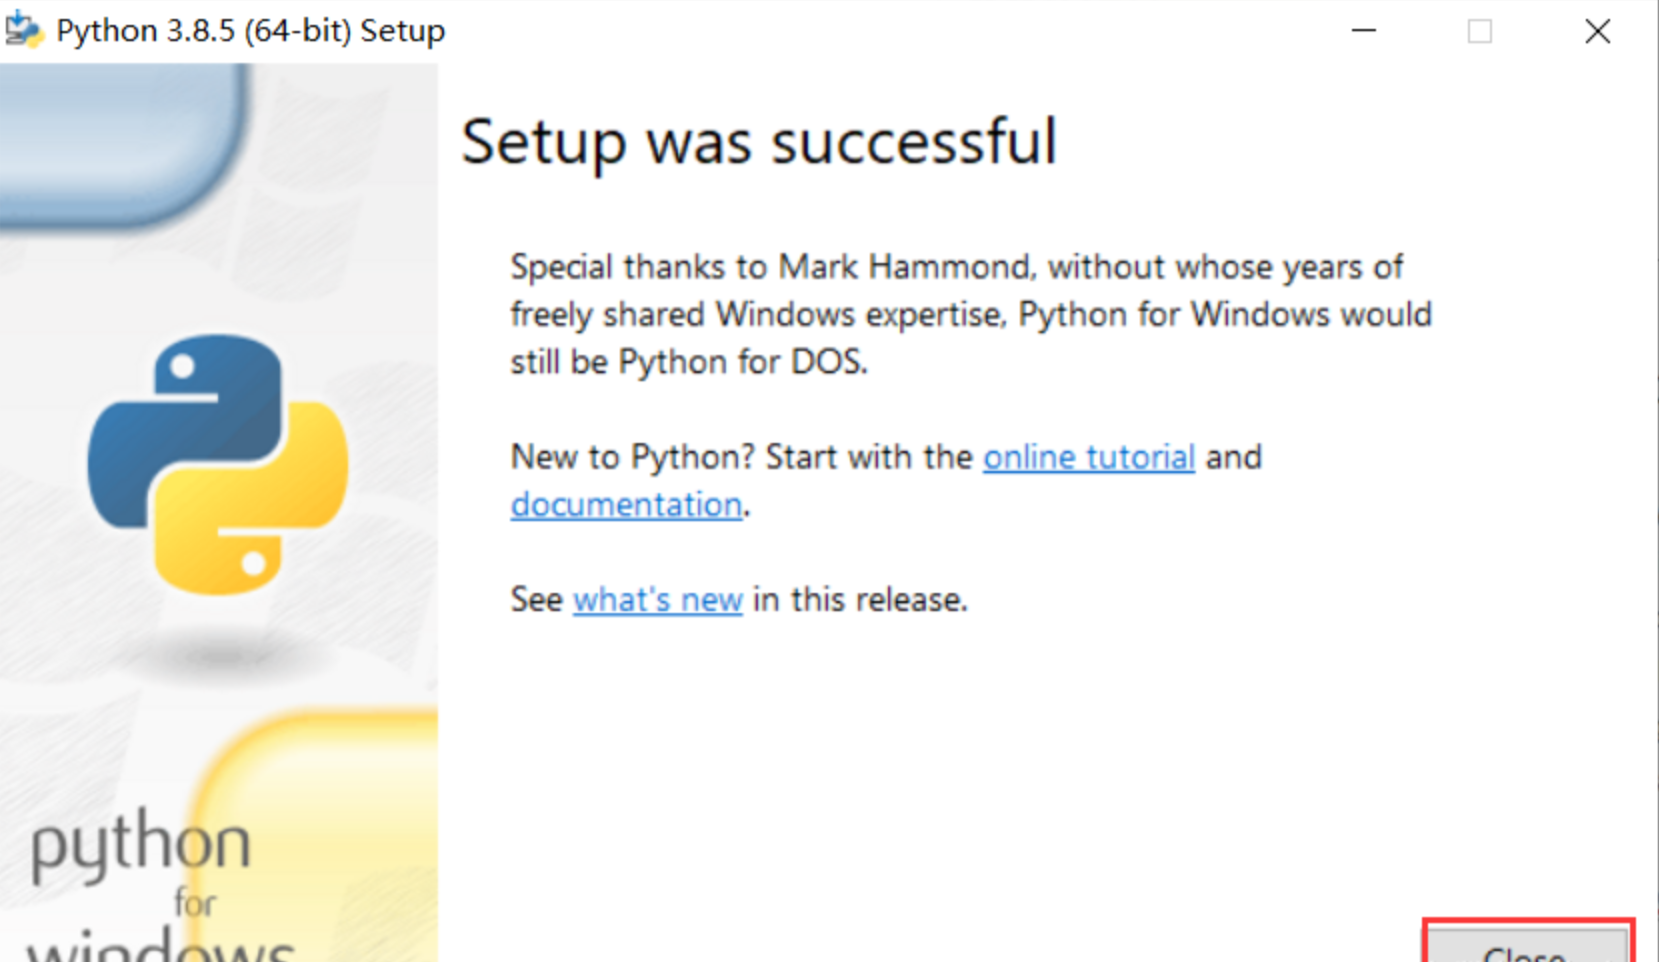
Task: Minimize the Python Setup window
Action: 1364,31
